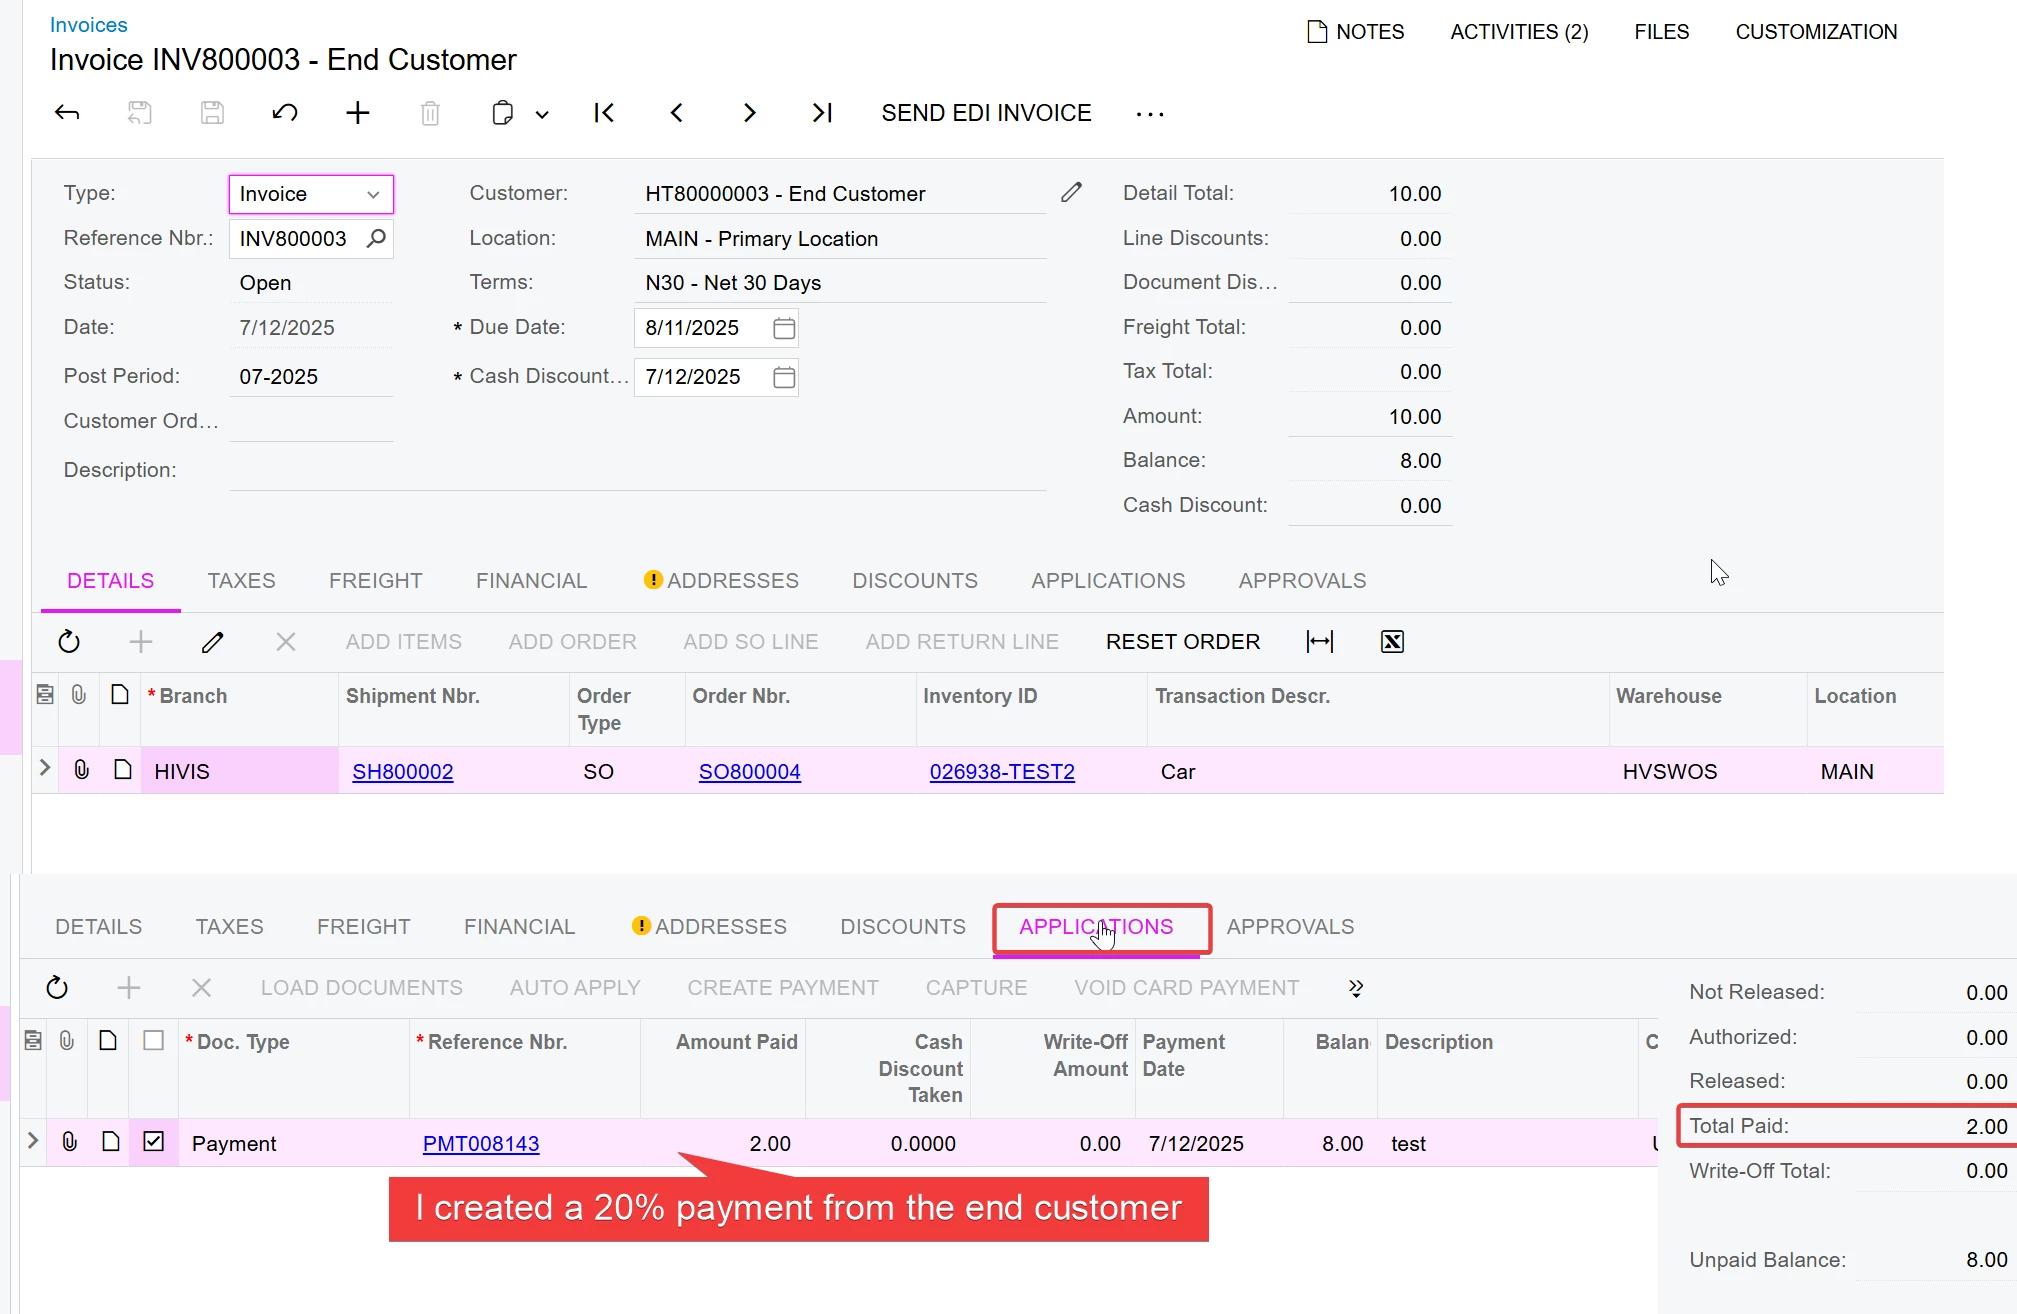The width and height of the screenshot is (2017, 1314).
Task: Toggle the header select-all checkbox
Action: 153,1041
